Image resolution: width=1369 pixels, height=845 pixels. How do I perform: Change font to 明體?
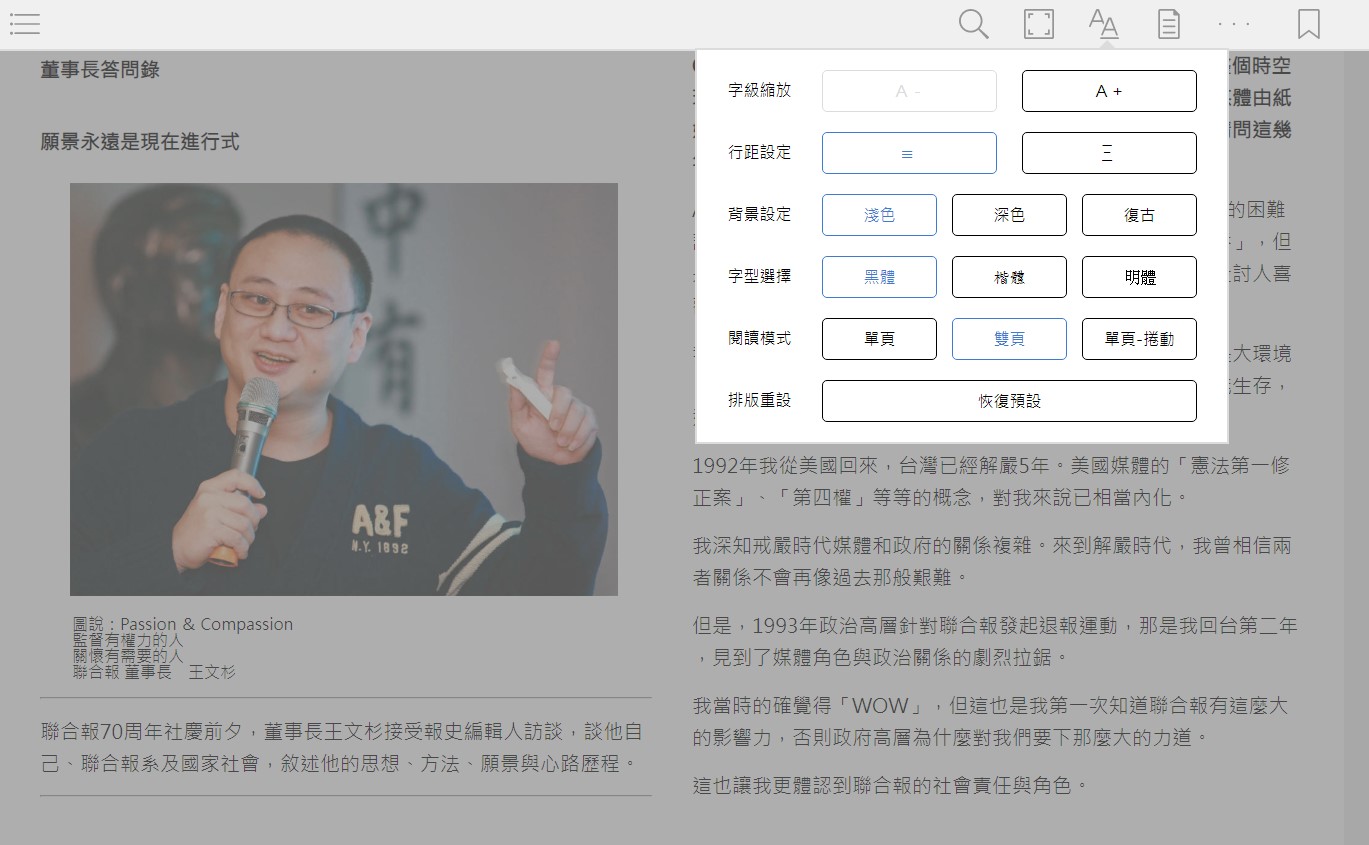coord(1139,277)
